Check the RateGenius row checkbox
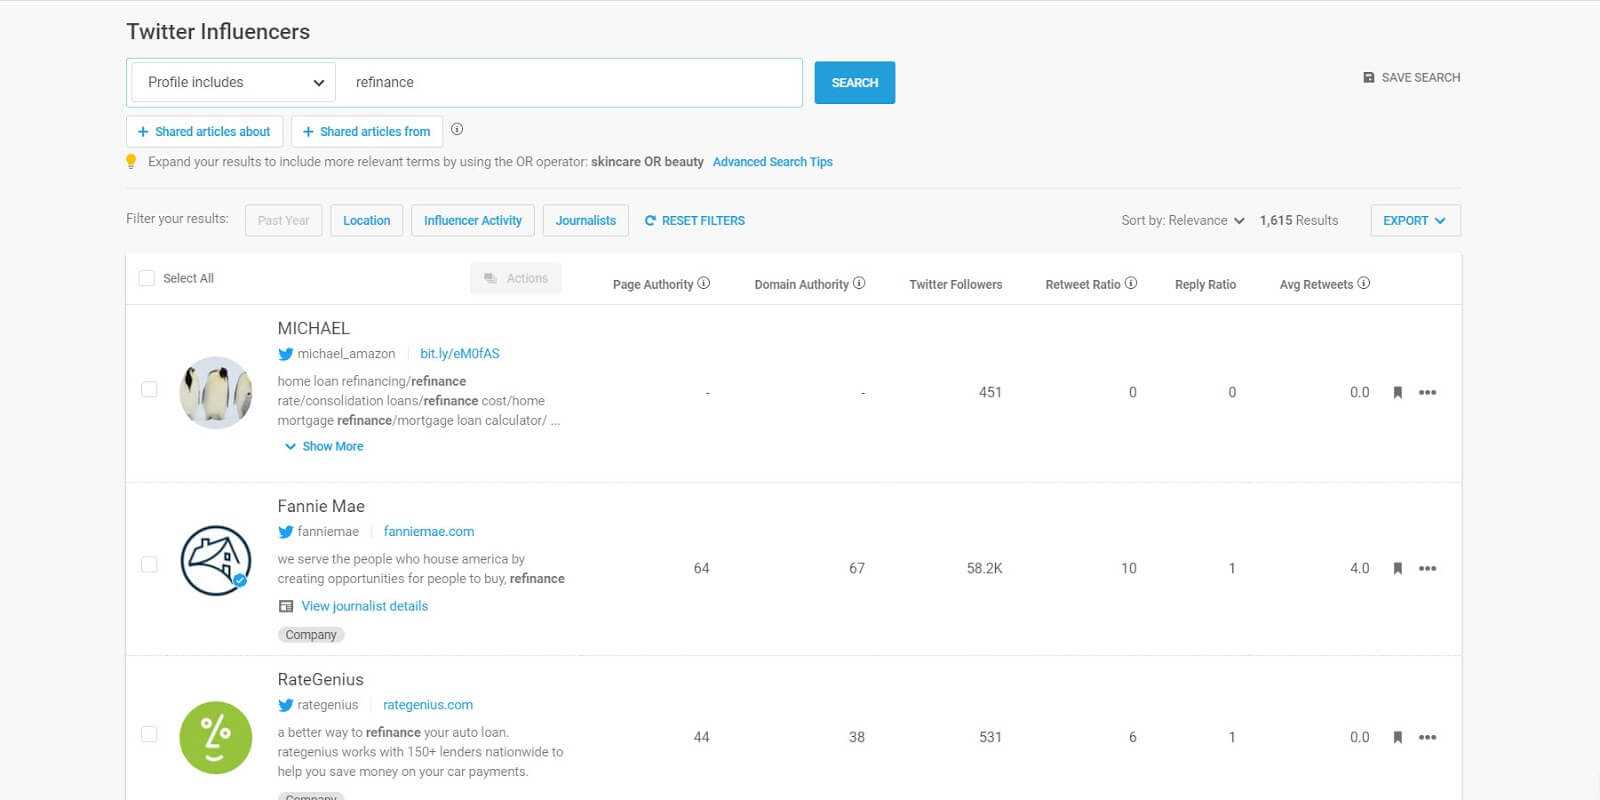The height and width of the screenshot is (800, 1600). pos(149,734)
